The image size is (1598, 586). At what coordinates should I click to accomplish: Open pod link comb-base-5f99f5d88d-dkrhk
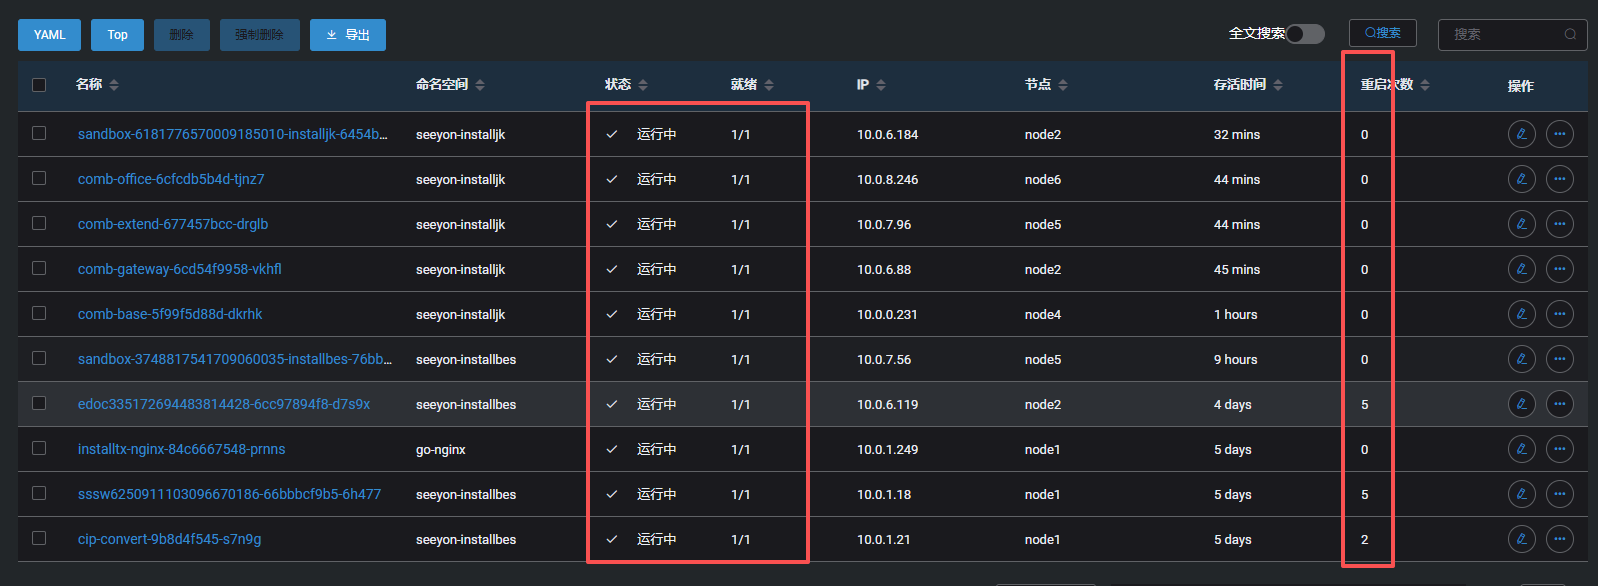pyautogui.click(x=170, y=314)
